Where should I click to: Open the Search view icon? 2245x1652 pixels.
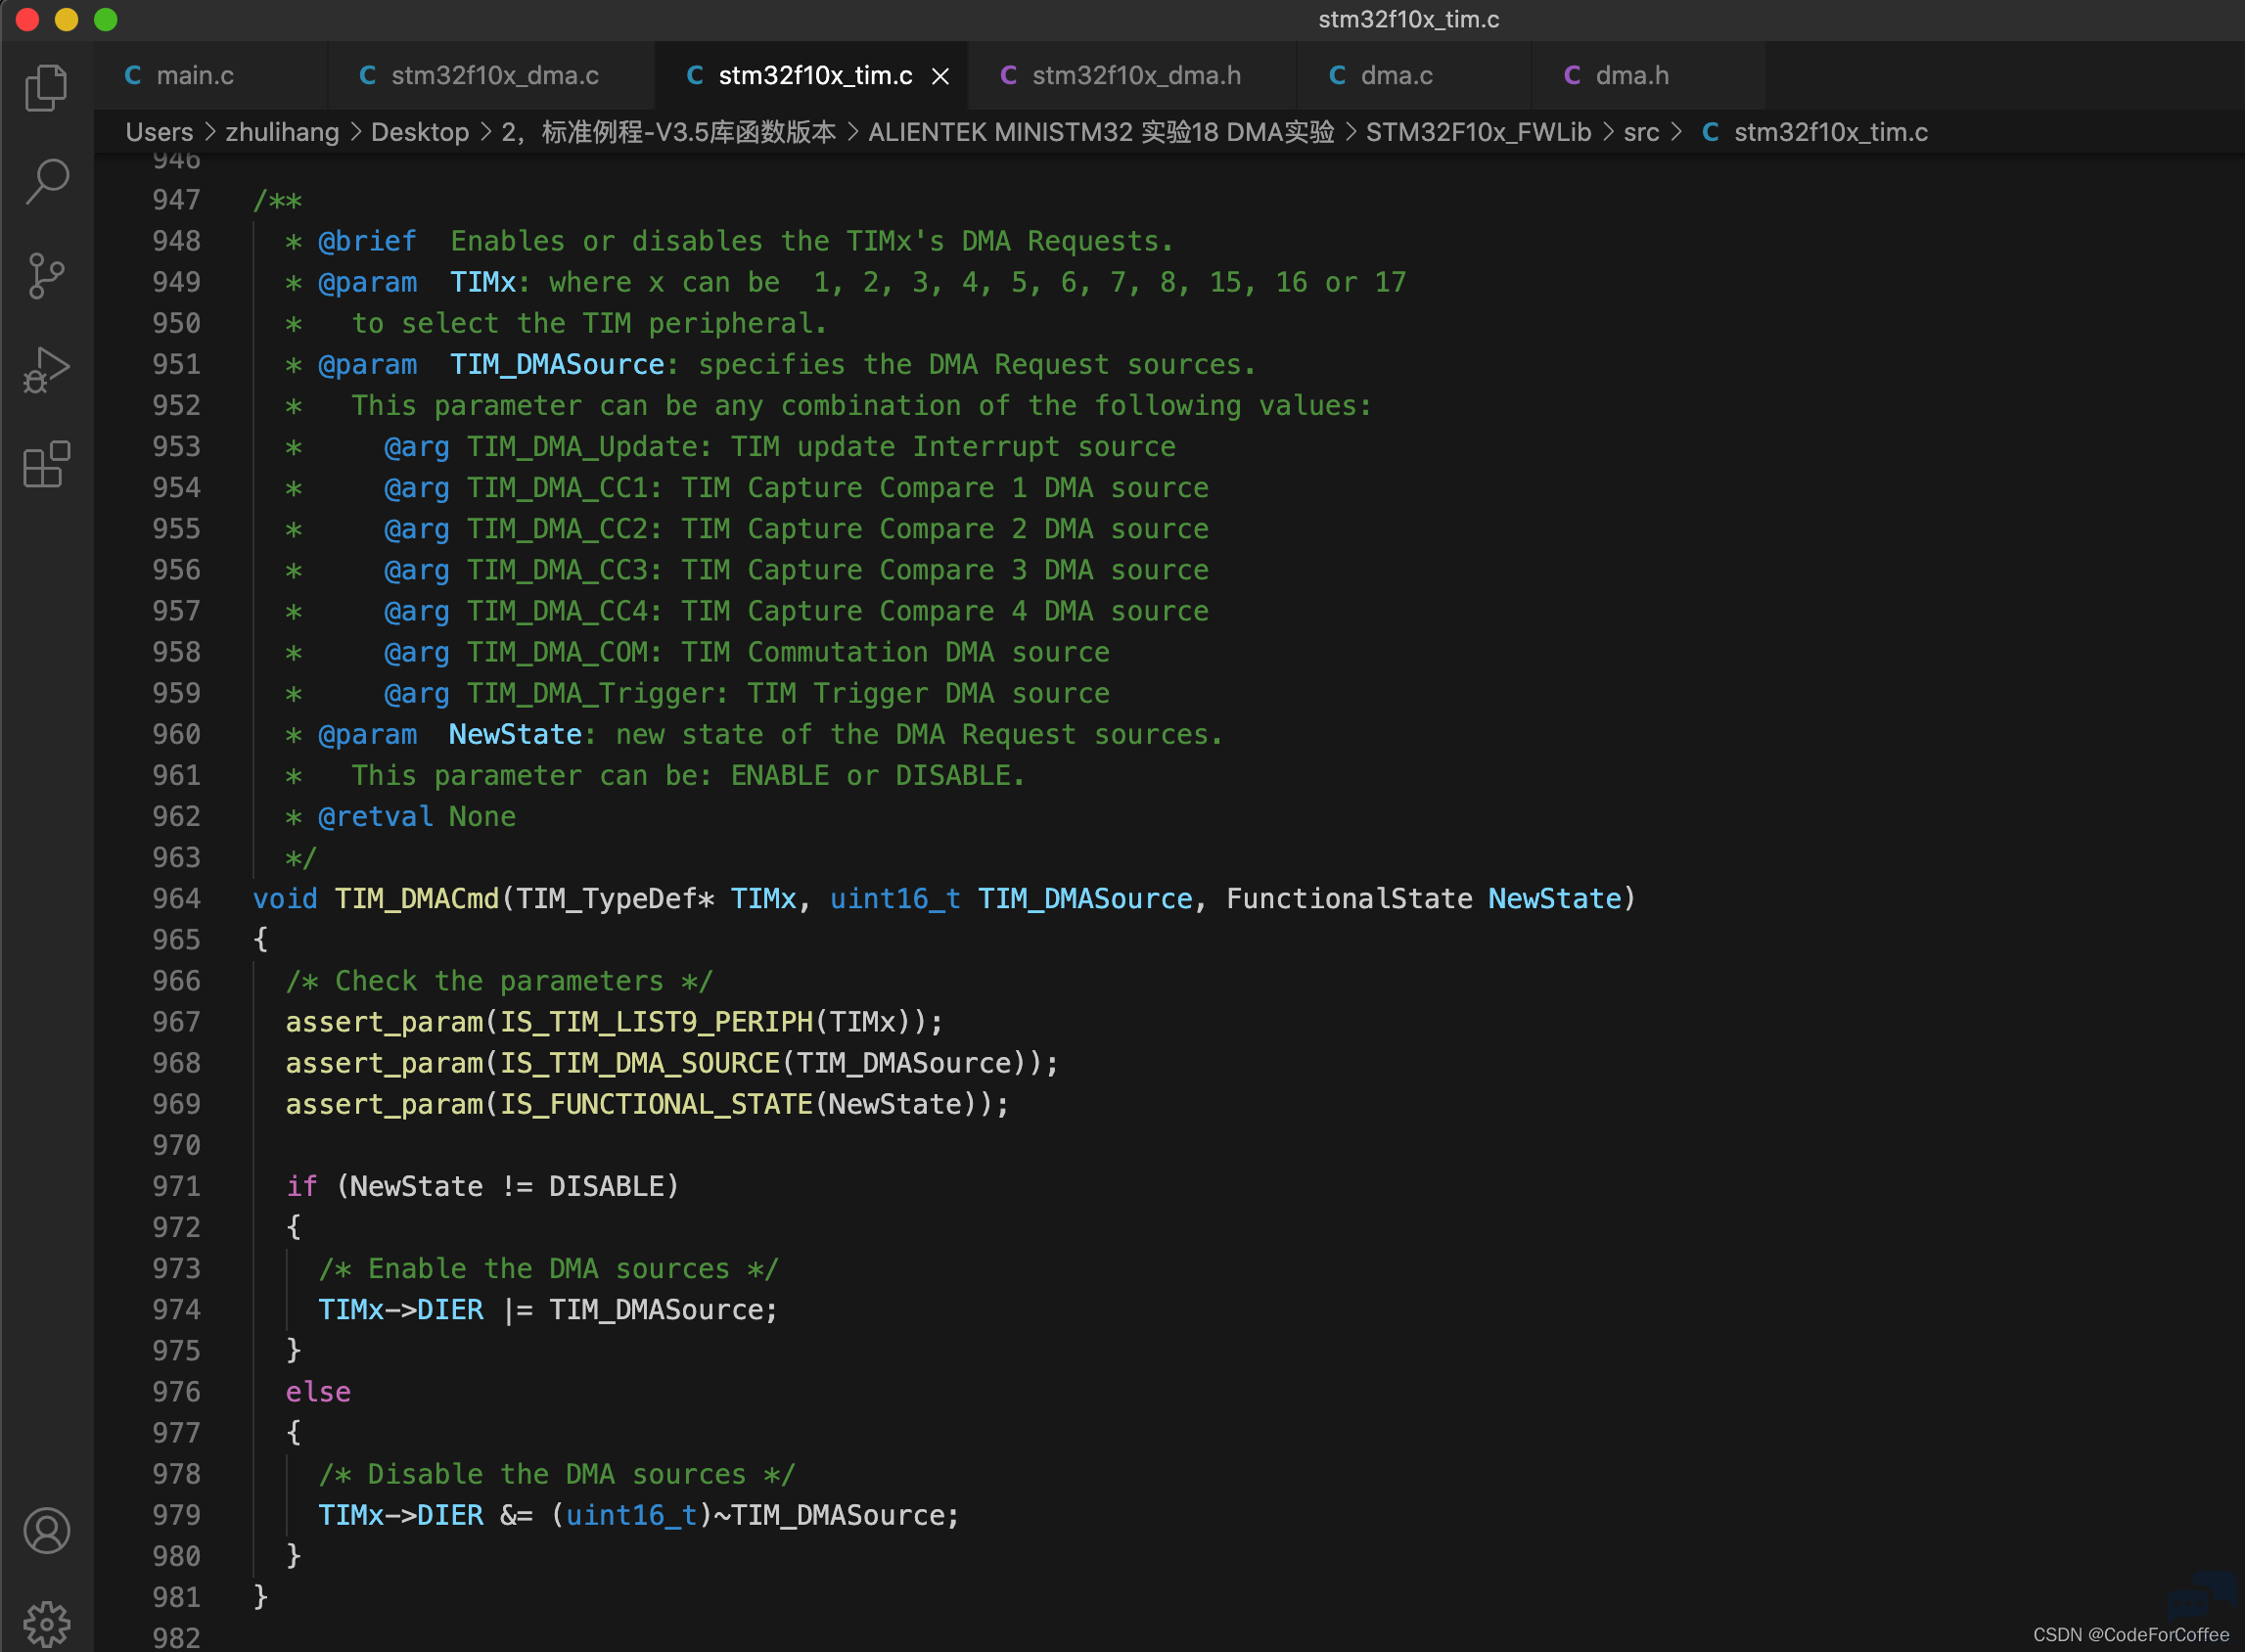click(46, 182)
